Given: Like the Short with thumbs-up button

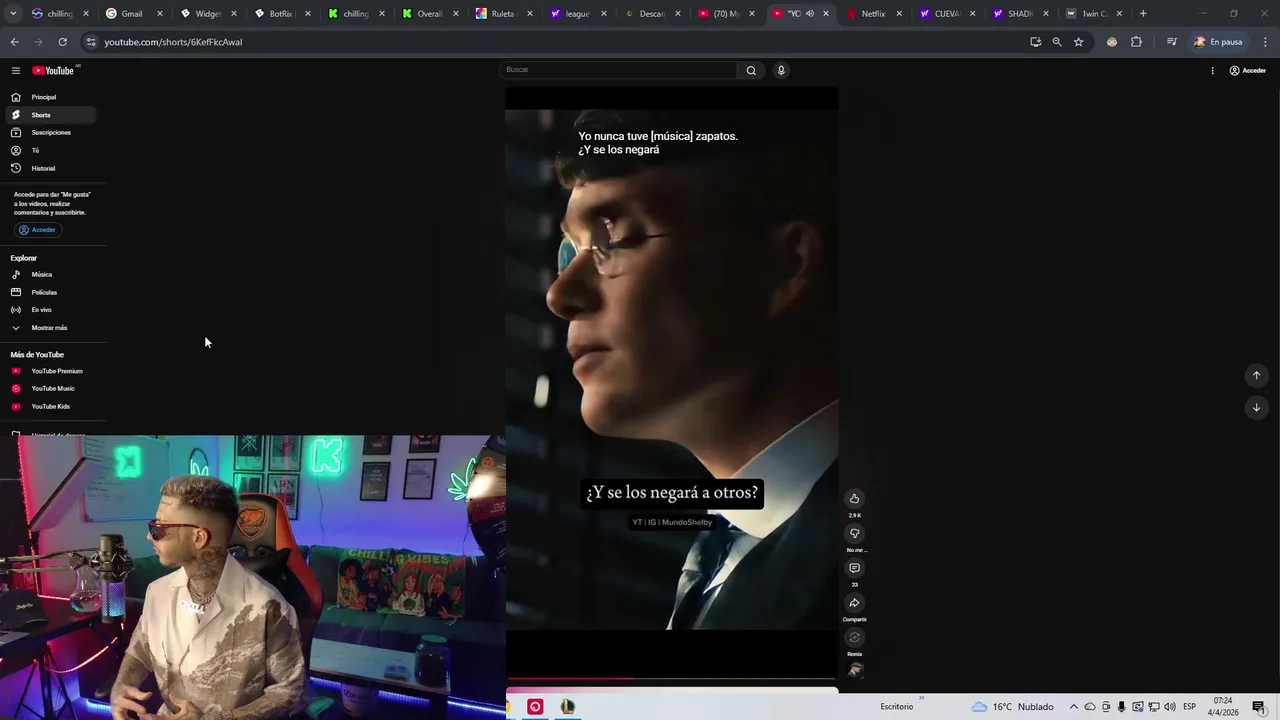Looking at the screenshot, I should (854, 499).
